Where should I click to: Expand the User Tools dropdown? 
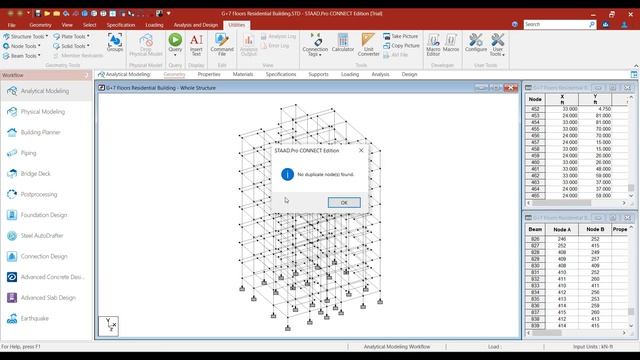[497, 44]
